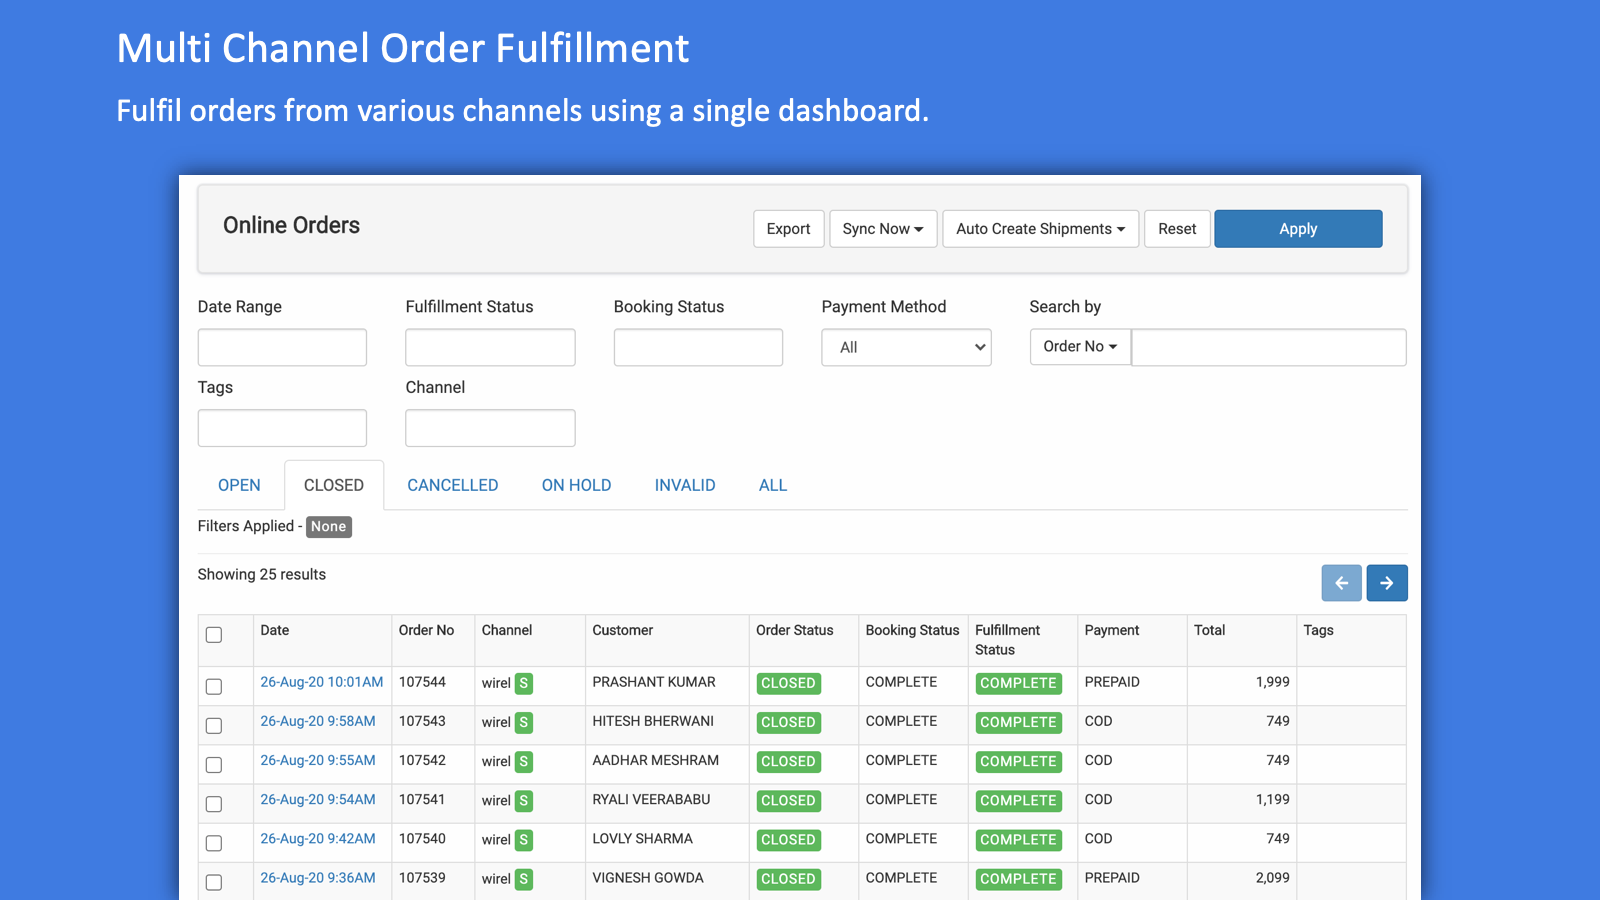1600x900 pixels.
Task: Click the Apply button
Action: (x=1297, y=228)
